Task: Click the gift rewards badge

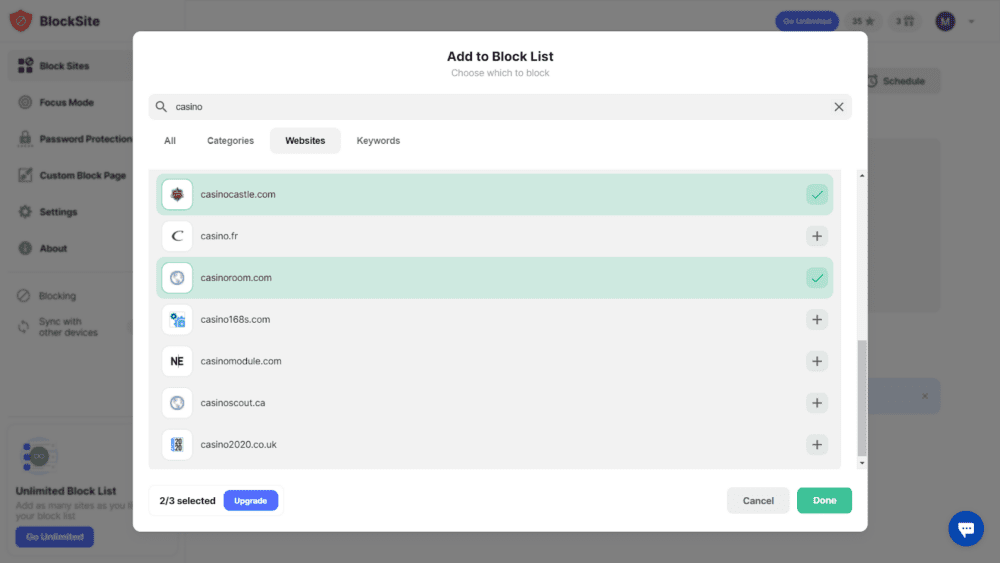Action: [904, 21]
